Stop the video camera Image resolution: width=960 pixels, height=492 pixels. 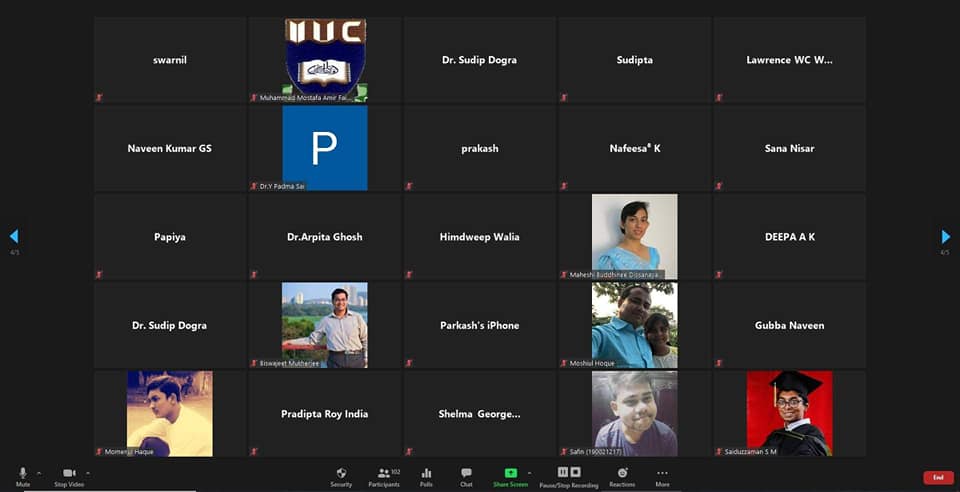pyautogui.click(x=69, y=474)
